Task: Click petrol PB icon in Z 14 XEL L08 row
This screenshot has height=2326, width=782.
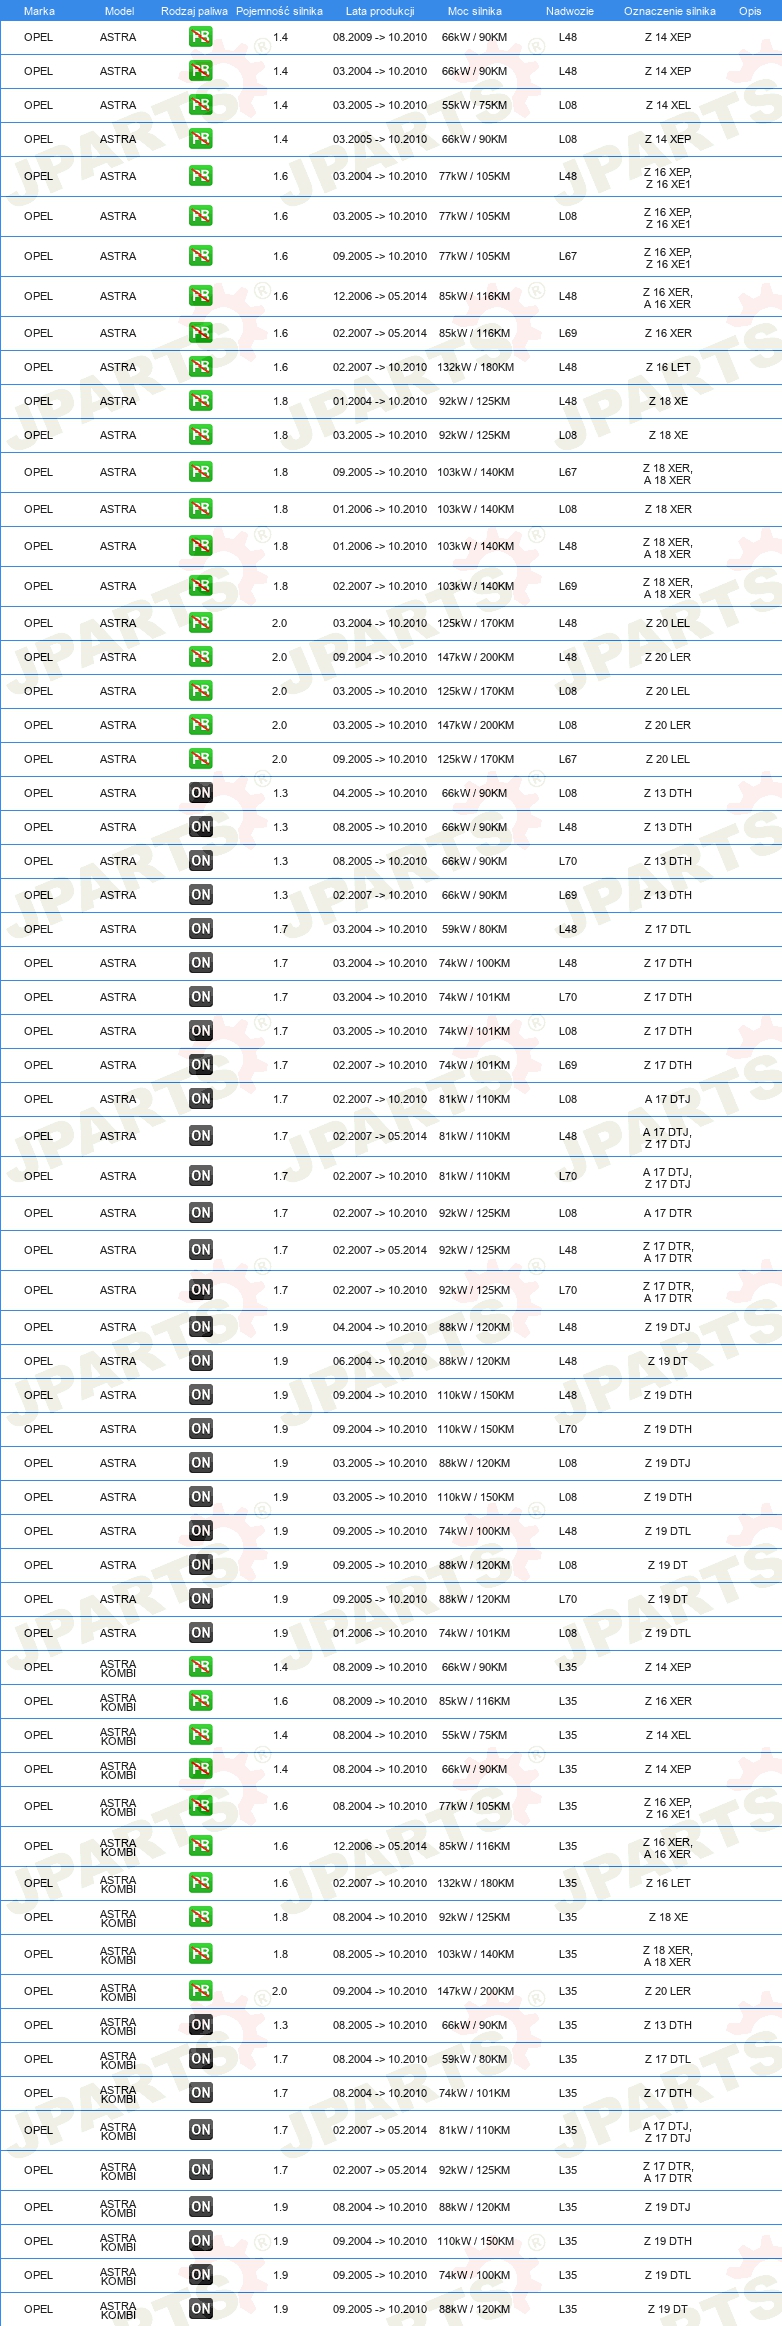Action: (201, 105)
